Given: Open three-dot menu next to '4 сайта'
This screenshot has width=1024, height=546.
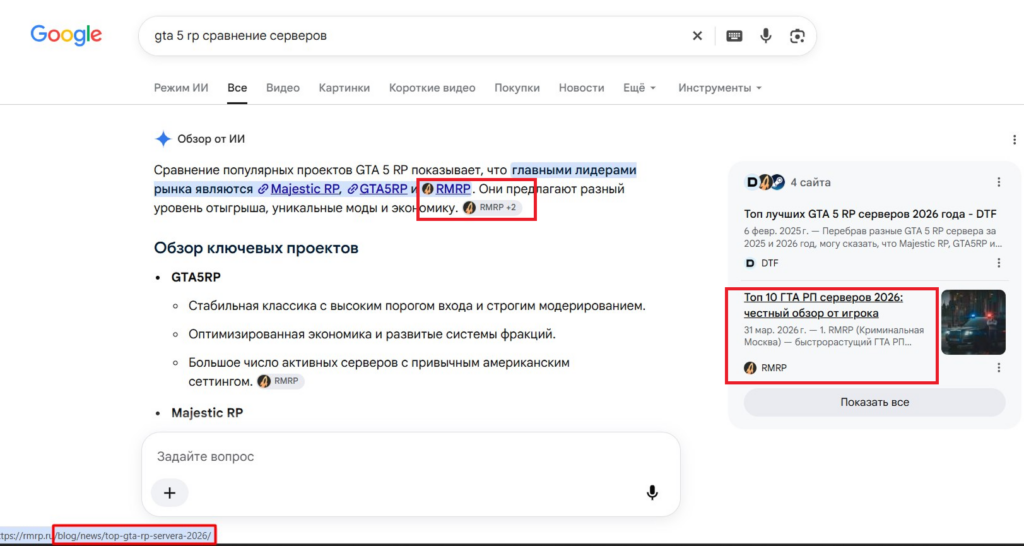Looking at the screenshot, I should (x=999, y=182).
